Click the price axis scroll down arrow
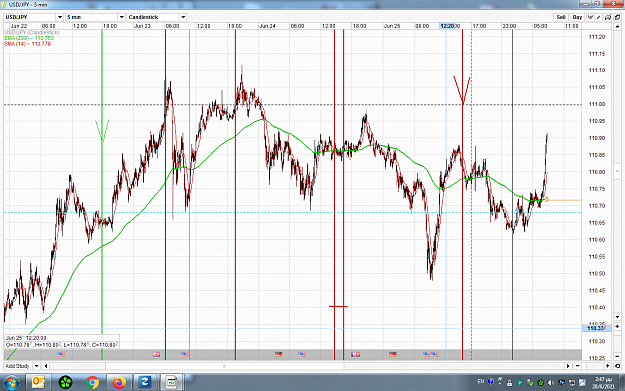Screen dimensions: 625x391 click(x=617, y=317)
